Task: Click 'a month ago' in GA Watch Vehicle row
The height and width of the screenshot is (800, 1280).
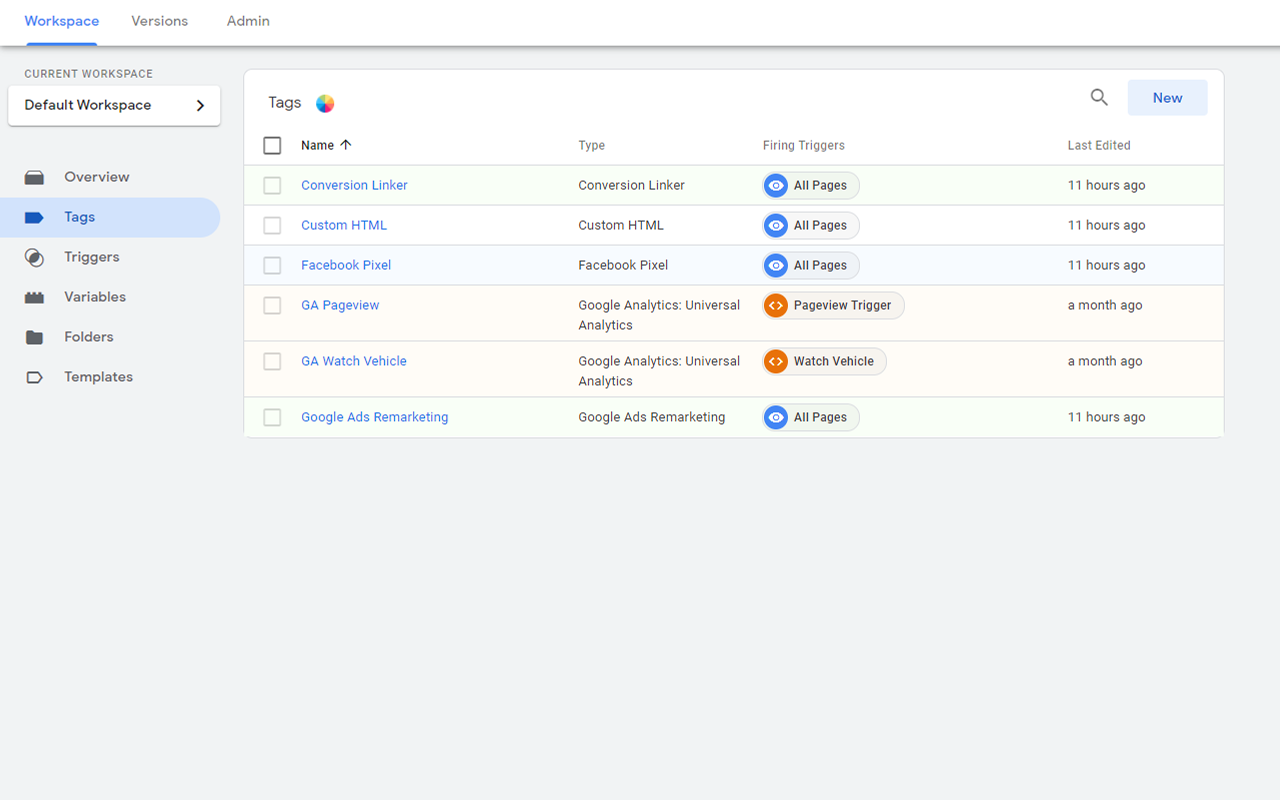Action: point(1105,361)
